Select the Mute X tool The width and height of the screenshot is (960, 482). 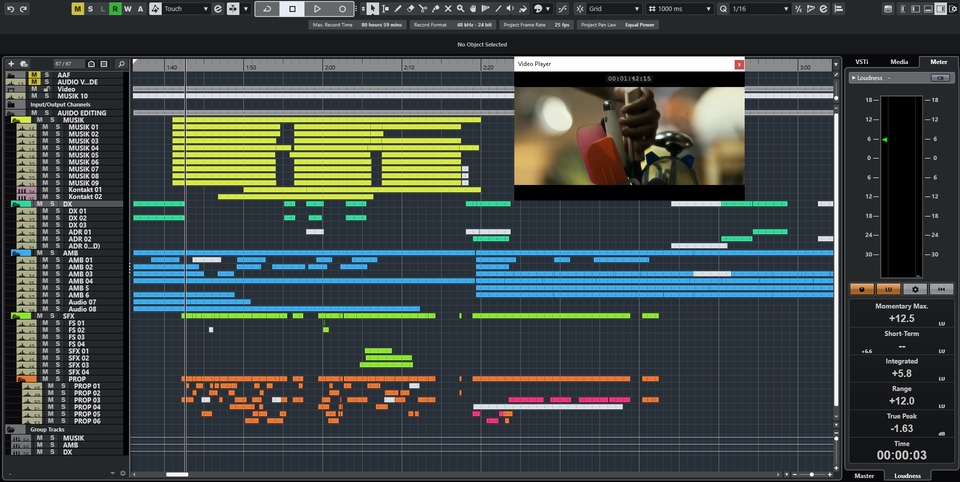click(448, 9)
